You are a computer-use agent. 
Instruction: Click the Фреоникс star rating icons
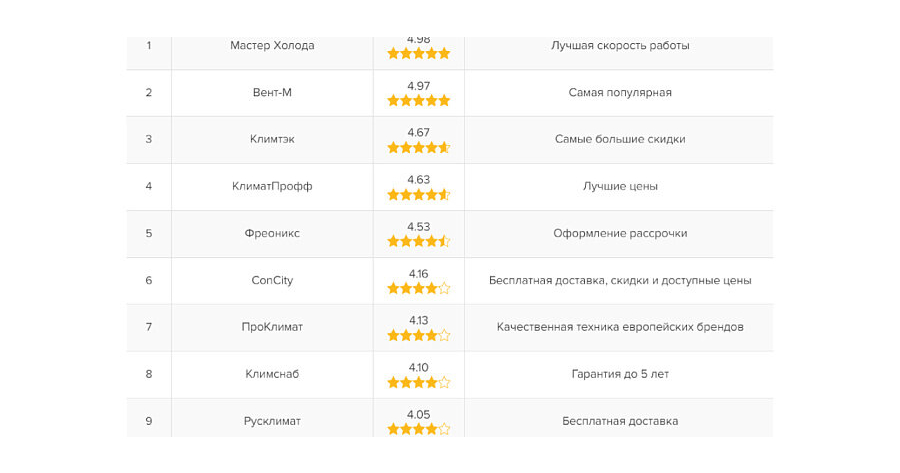click(x=418, y=242)
